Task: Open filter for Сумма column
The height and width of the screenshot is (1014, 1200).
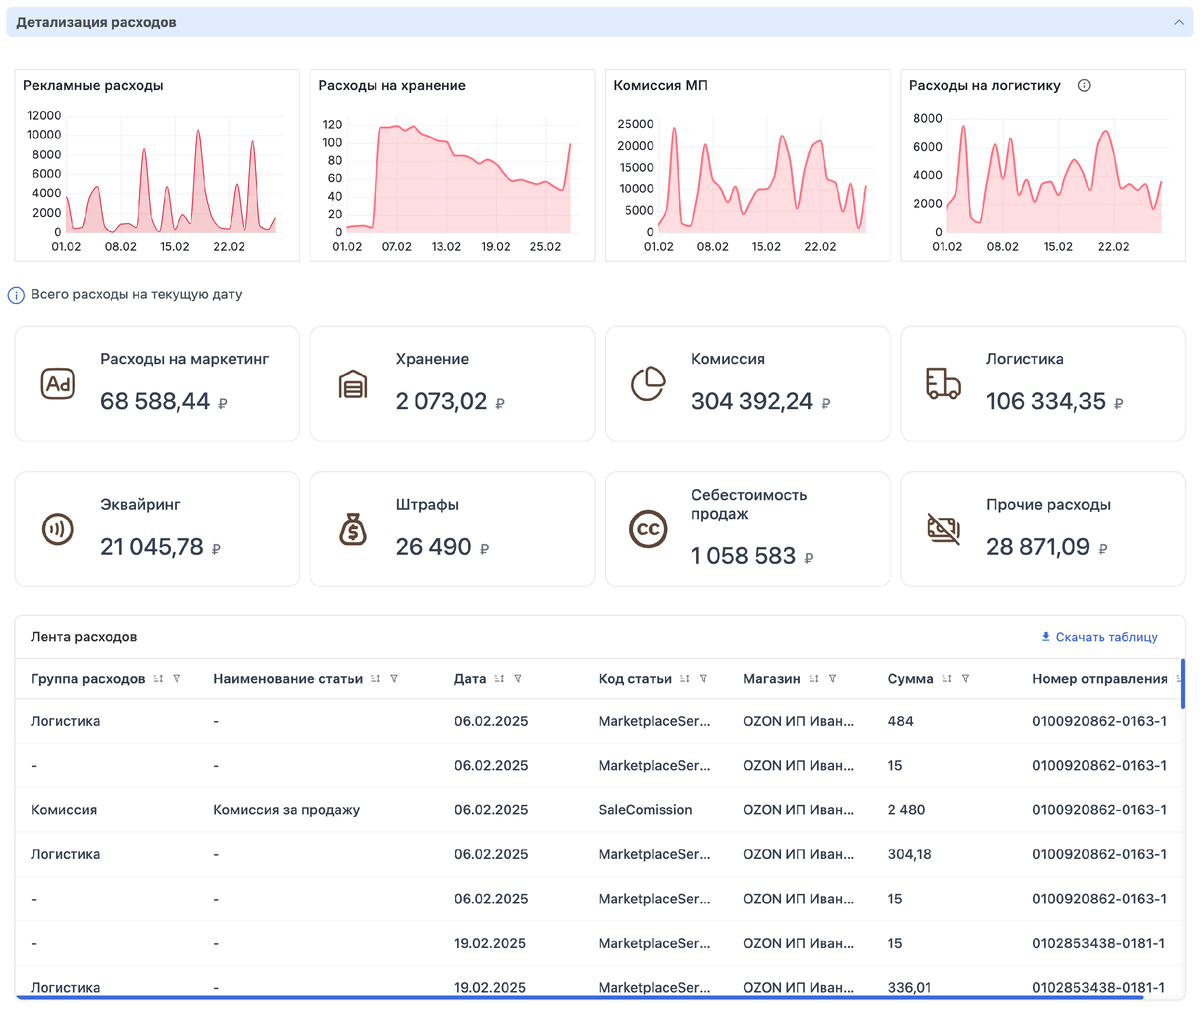Action: 965,679
